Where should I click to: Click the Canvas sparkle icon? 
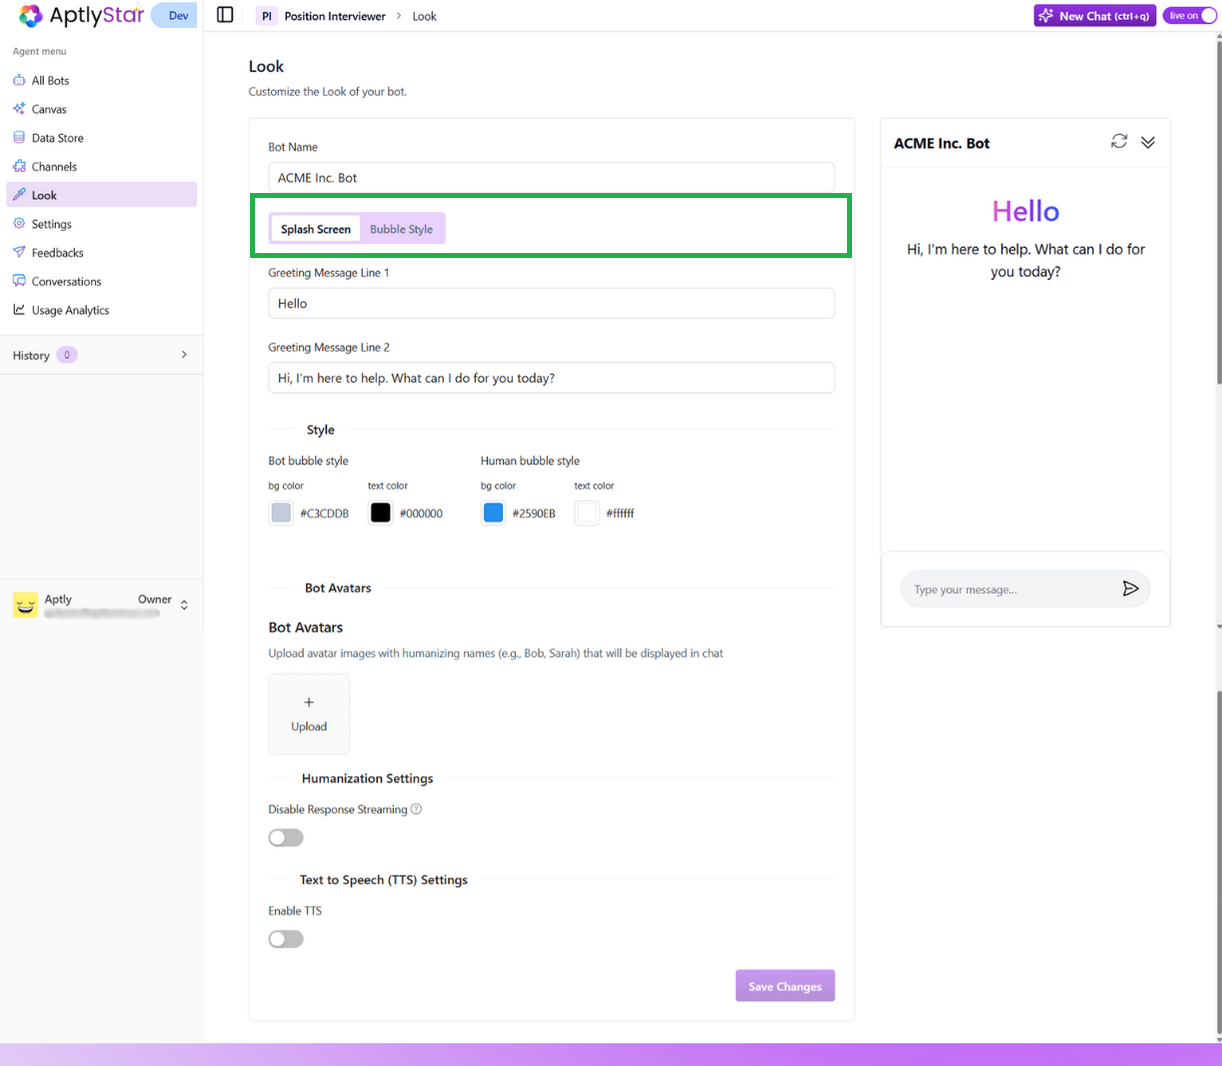tap(19, 109)
